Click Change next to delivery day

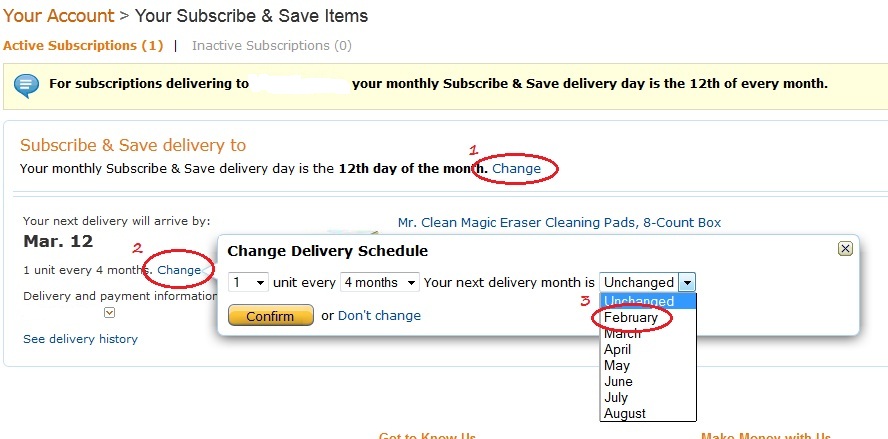click(516, 168)
